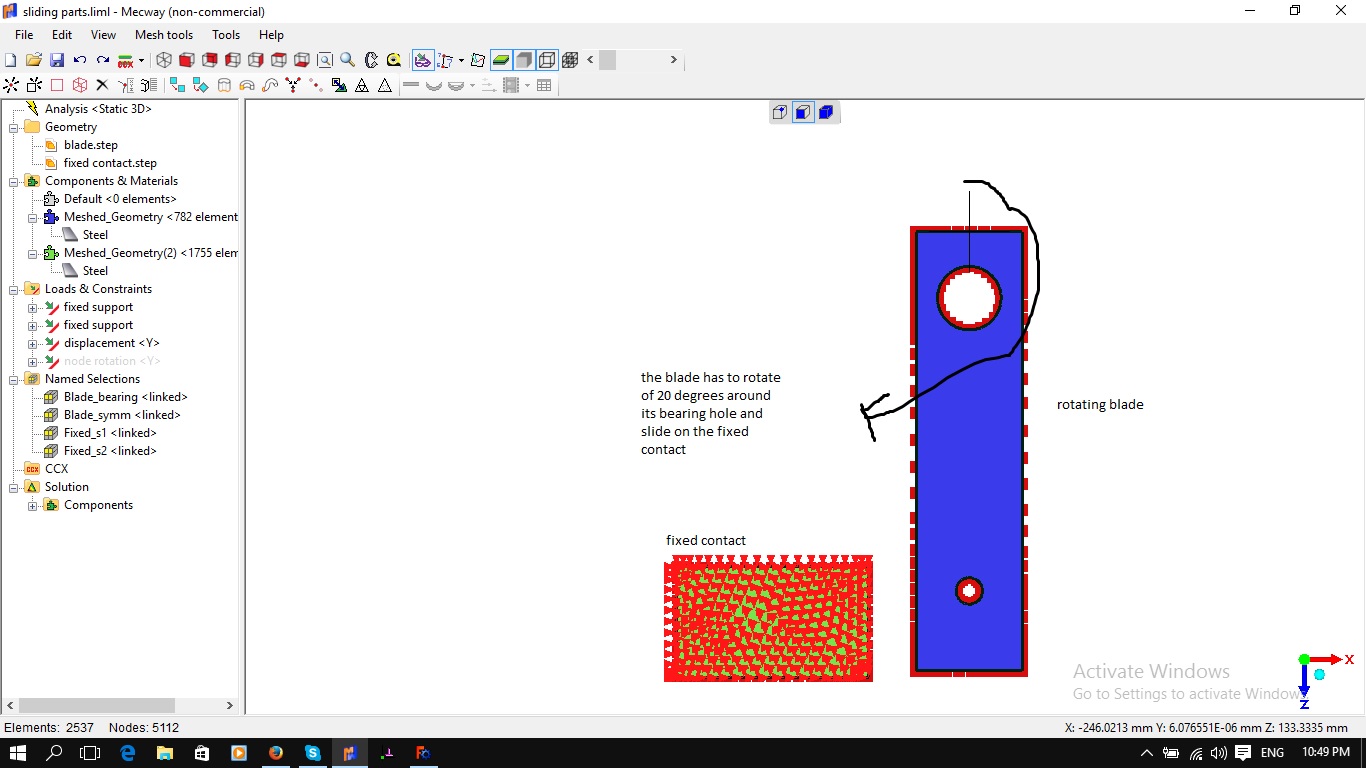Select the Default <0 elements> component
This screenshot has width=1366, height=768.
click(120, 199)
